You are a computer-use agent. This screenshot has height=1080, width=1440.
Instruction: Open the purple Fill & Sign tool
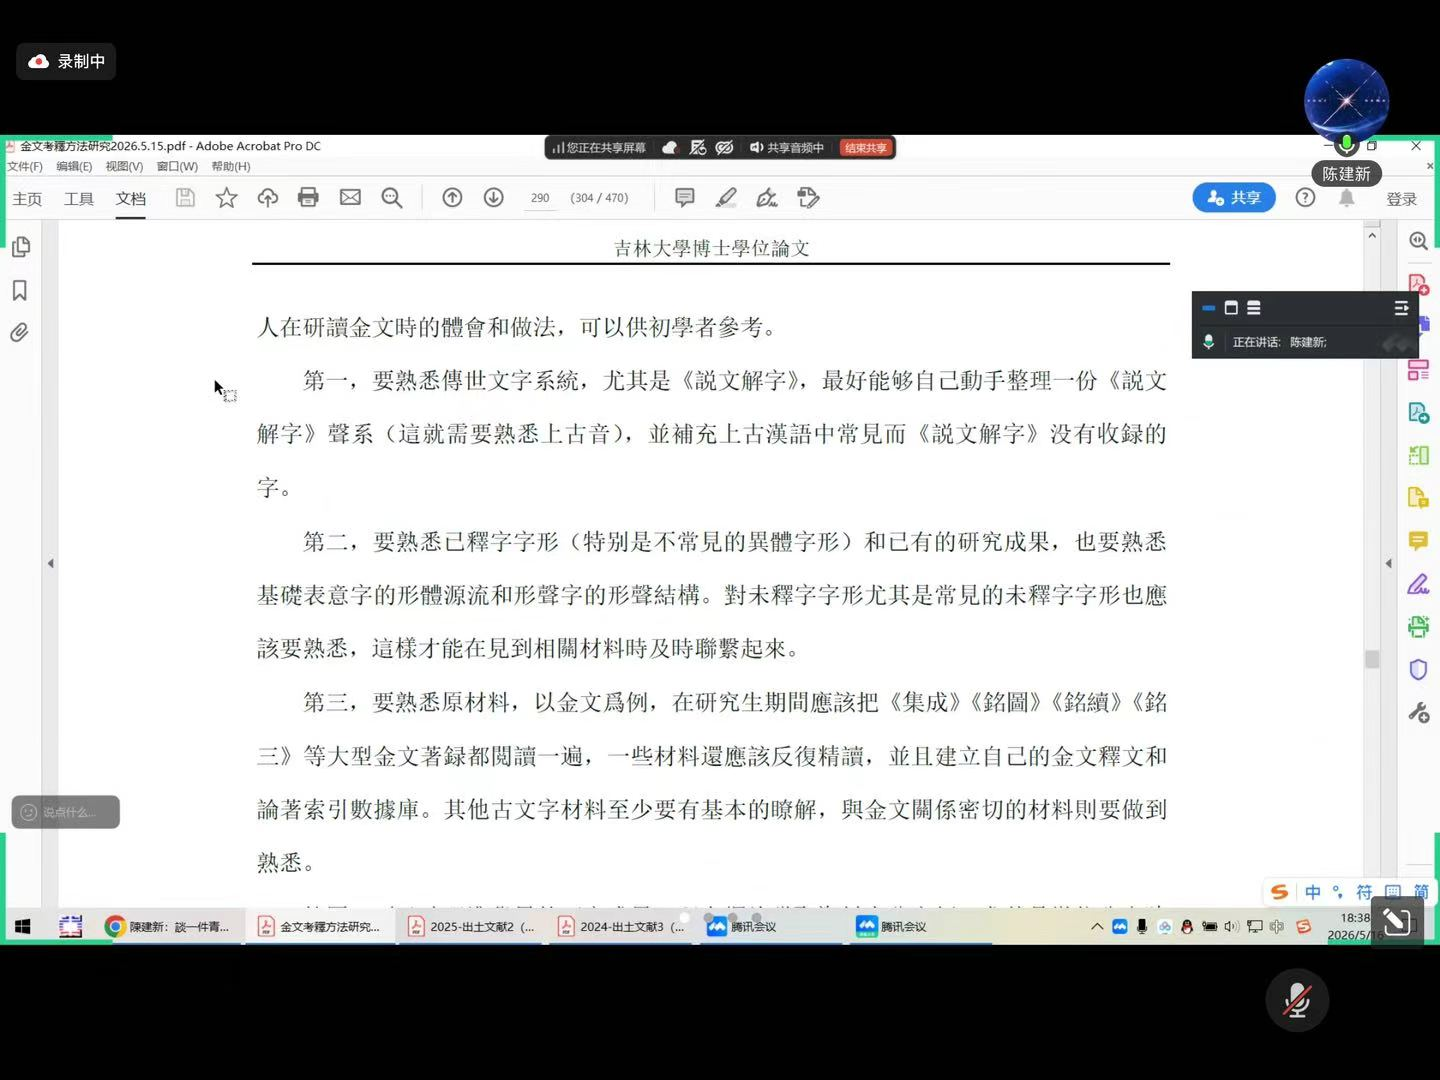coord(1418,584)
